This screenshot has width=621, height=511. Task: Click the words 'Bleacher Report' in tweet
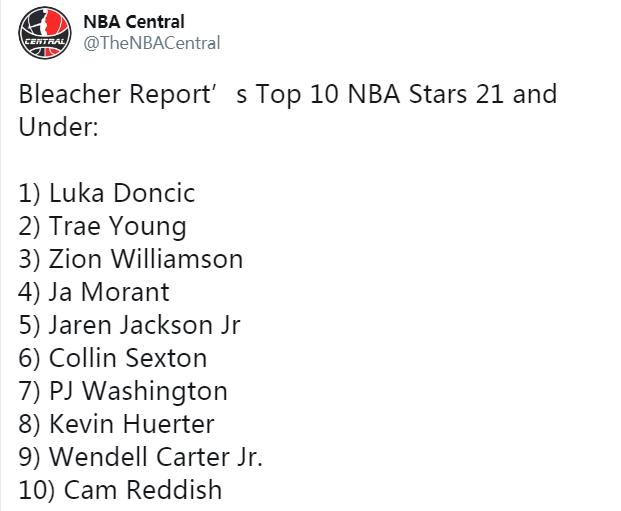[x=114, y=95]
